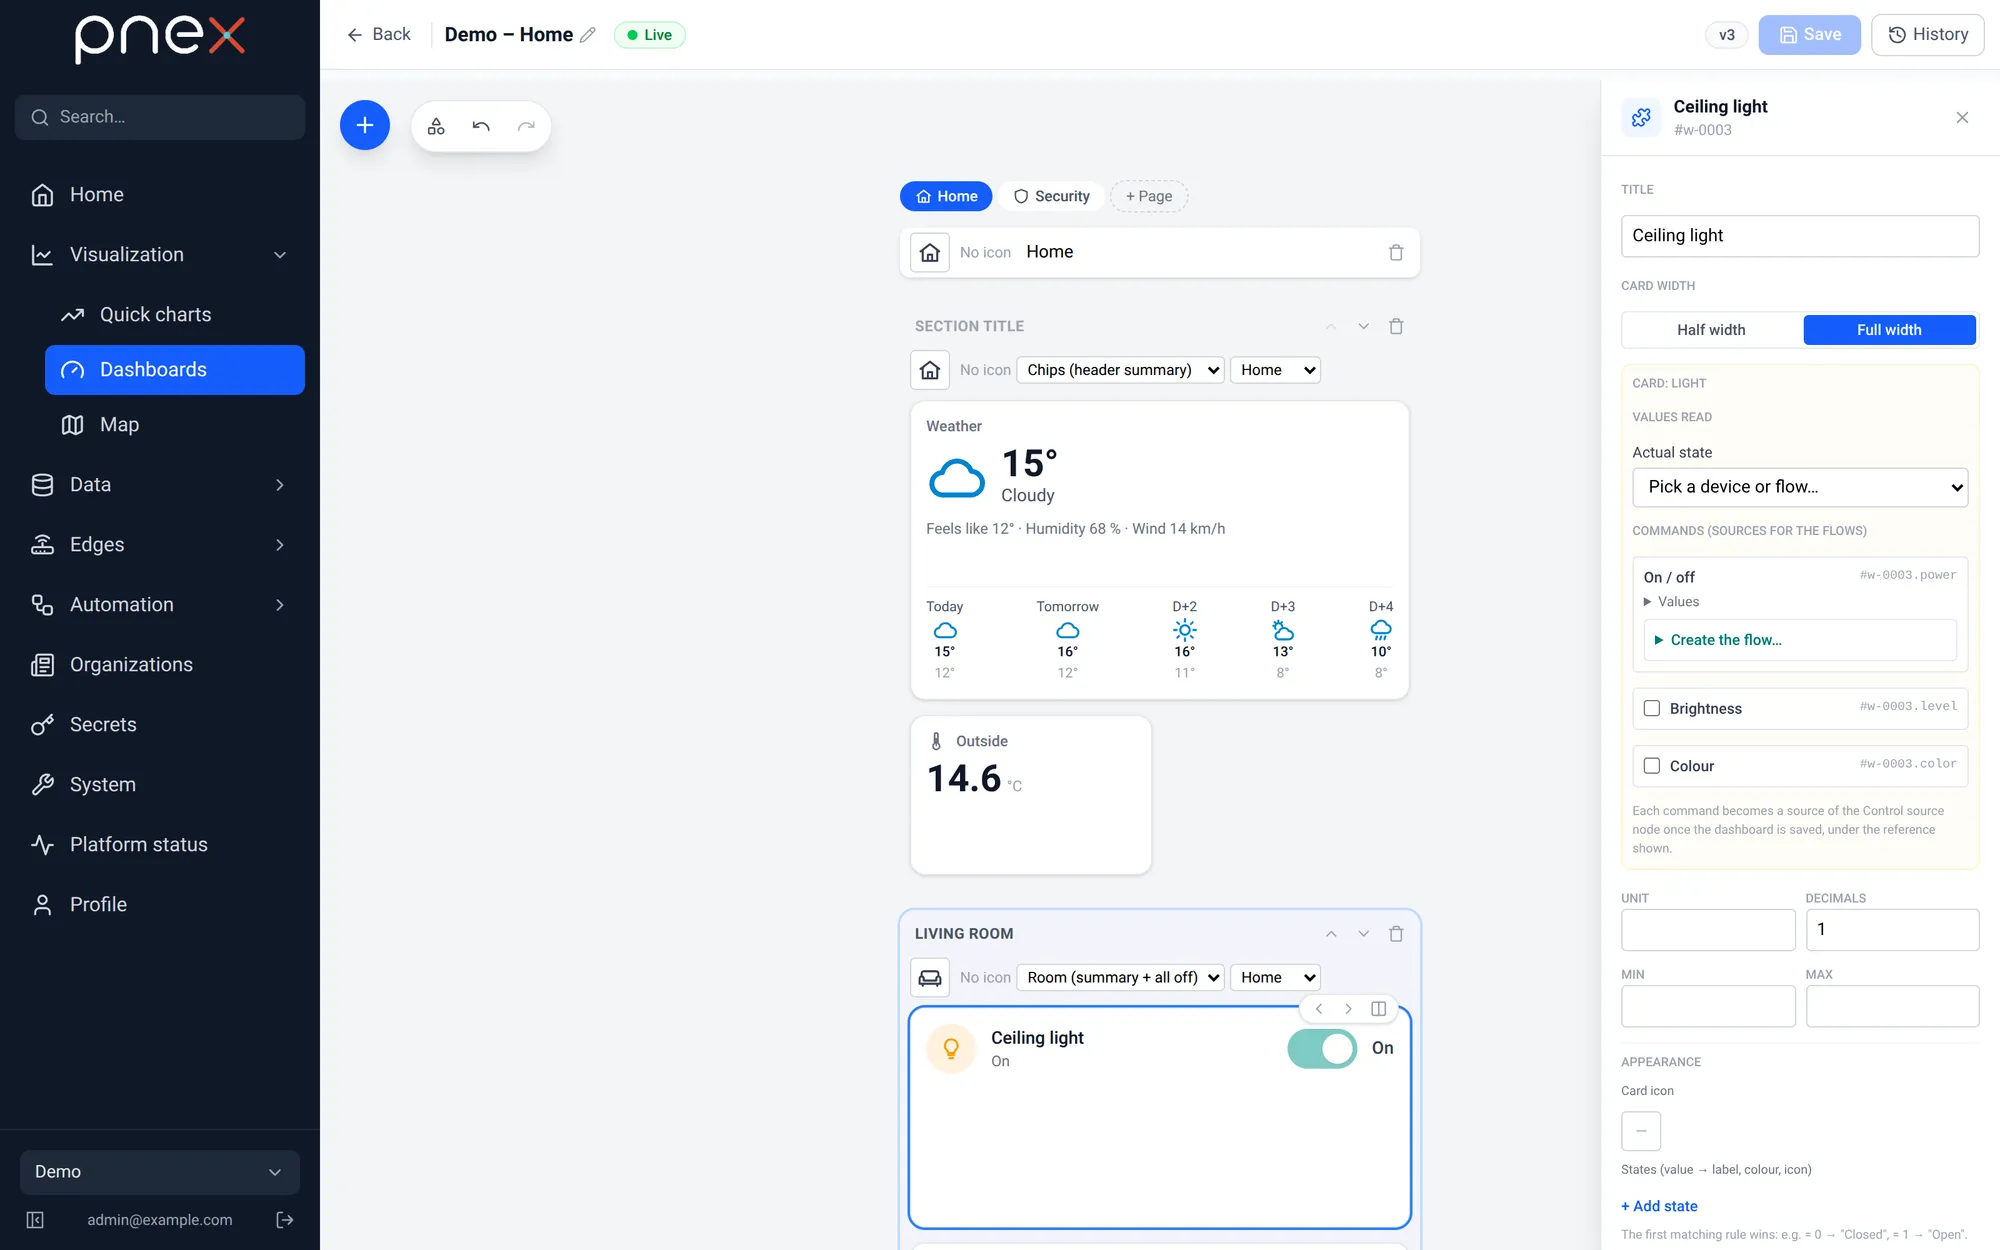Viewport: 2000px width, 1250px height.
Task: Move Ceiling light card left
Action: 1319,1009
